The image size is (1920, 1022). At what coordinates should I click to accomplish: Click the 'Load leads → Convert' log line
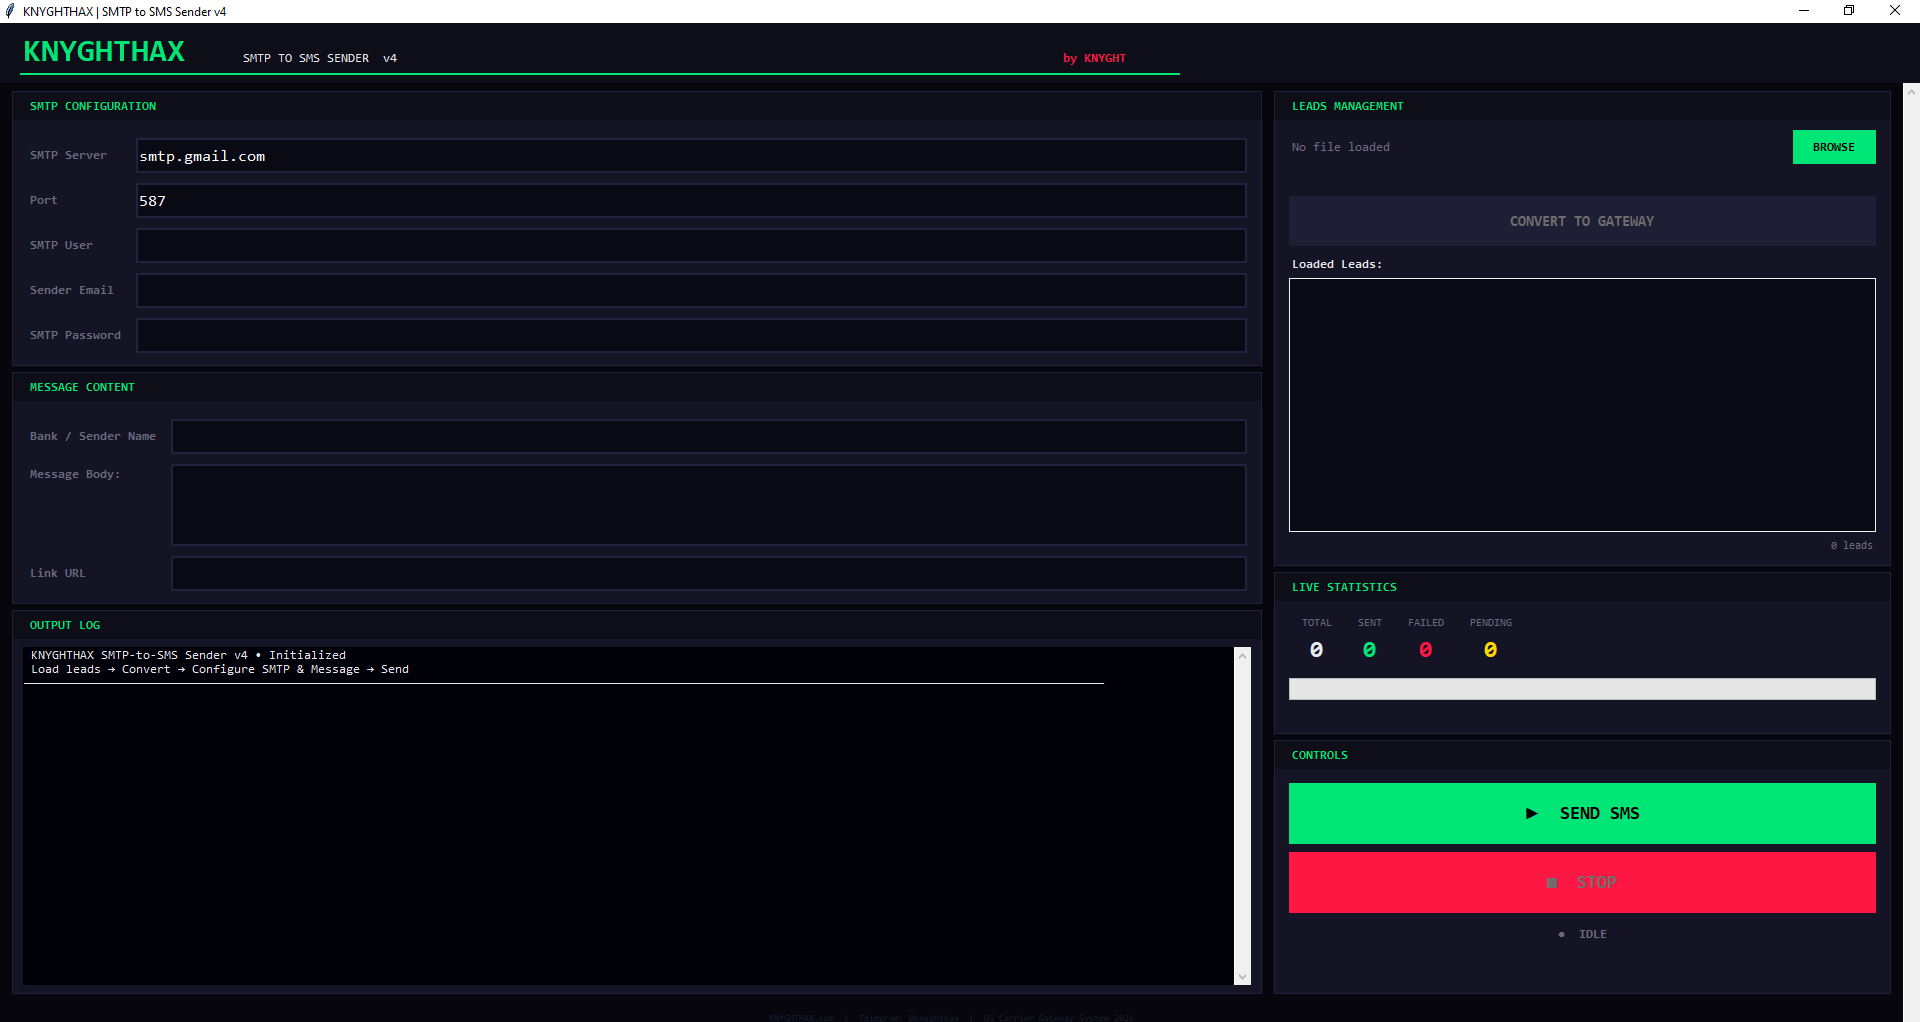(x=220, y=669)
